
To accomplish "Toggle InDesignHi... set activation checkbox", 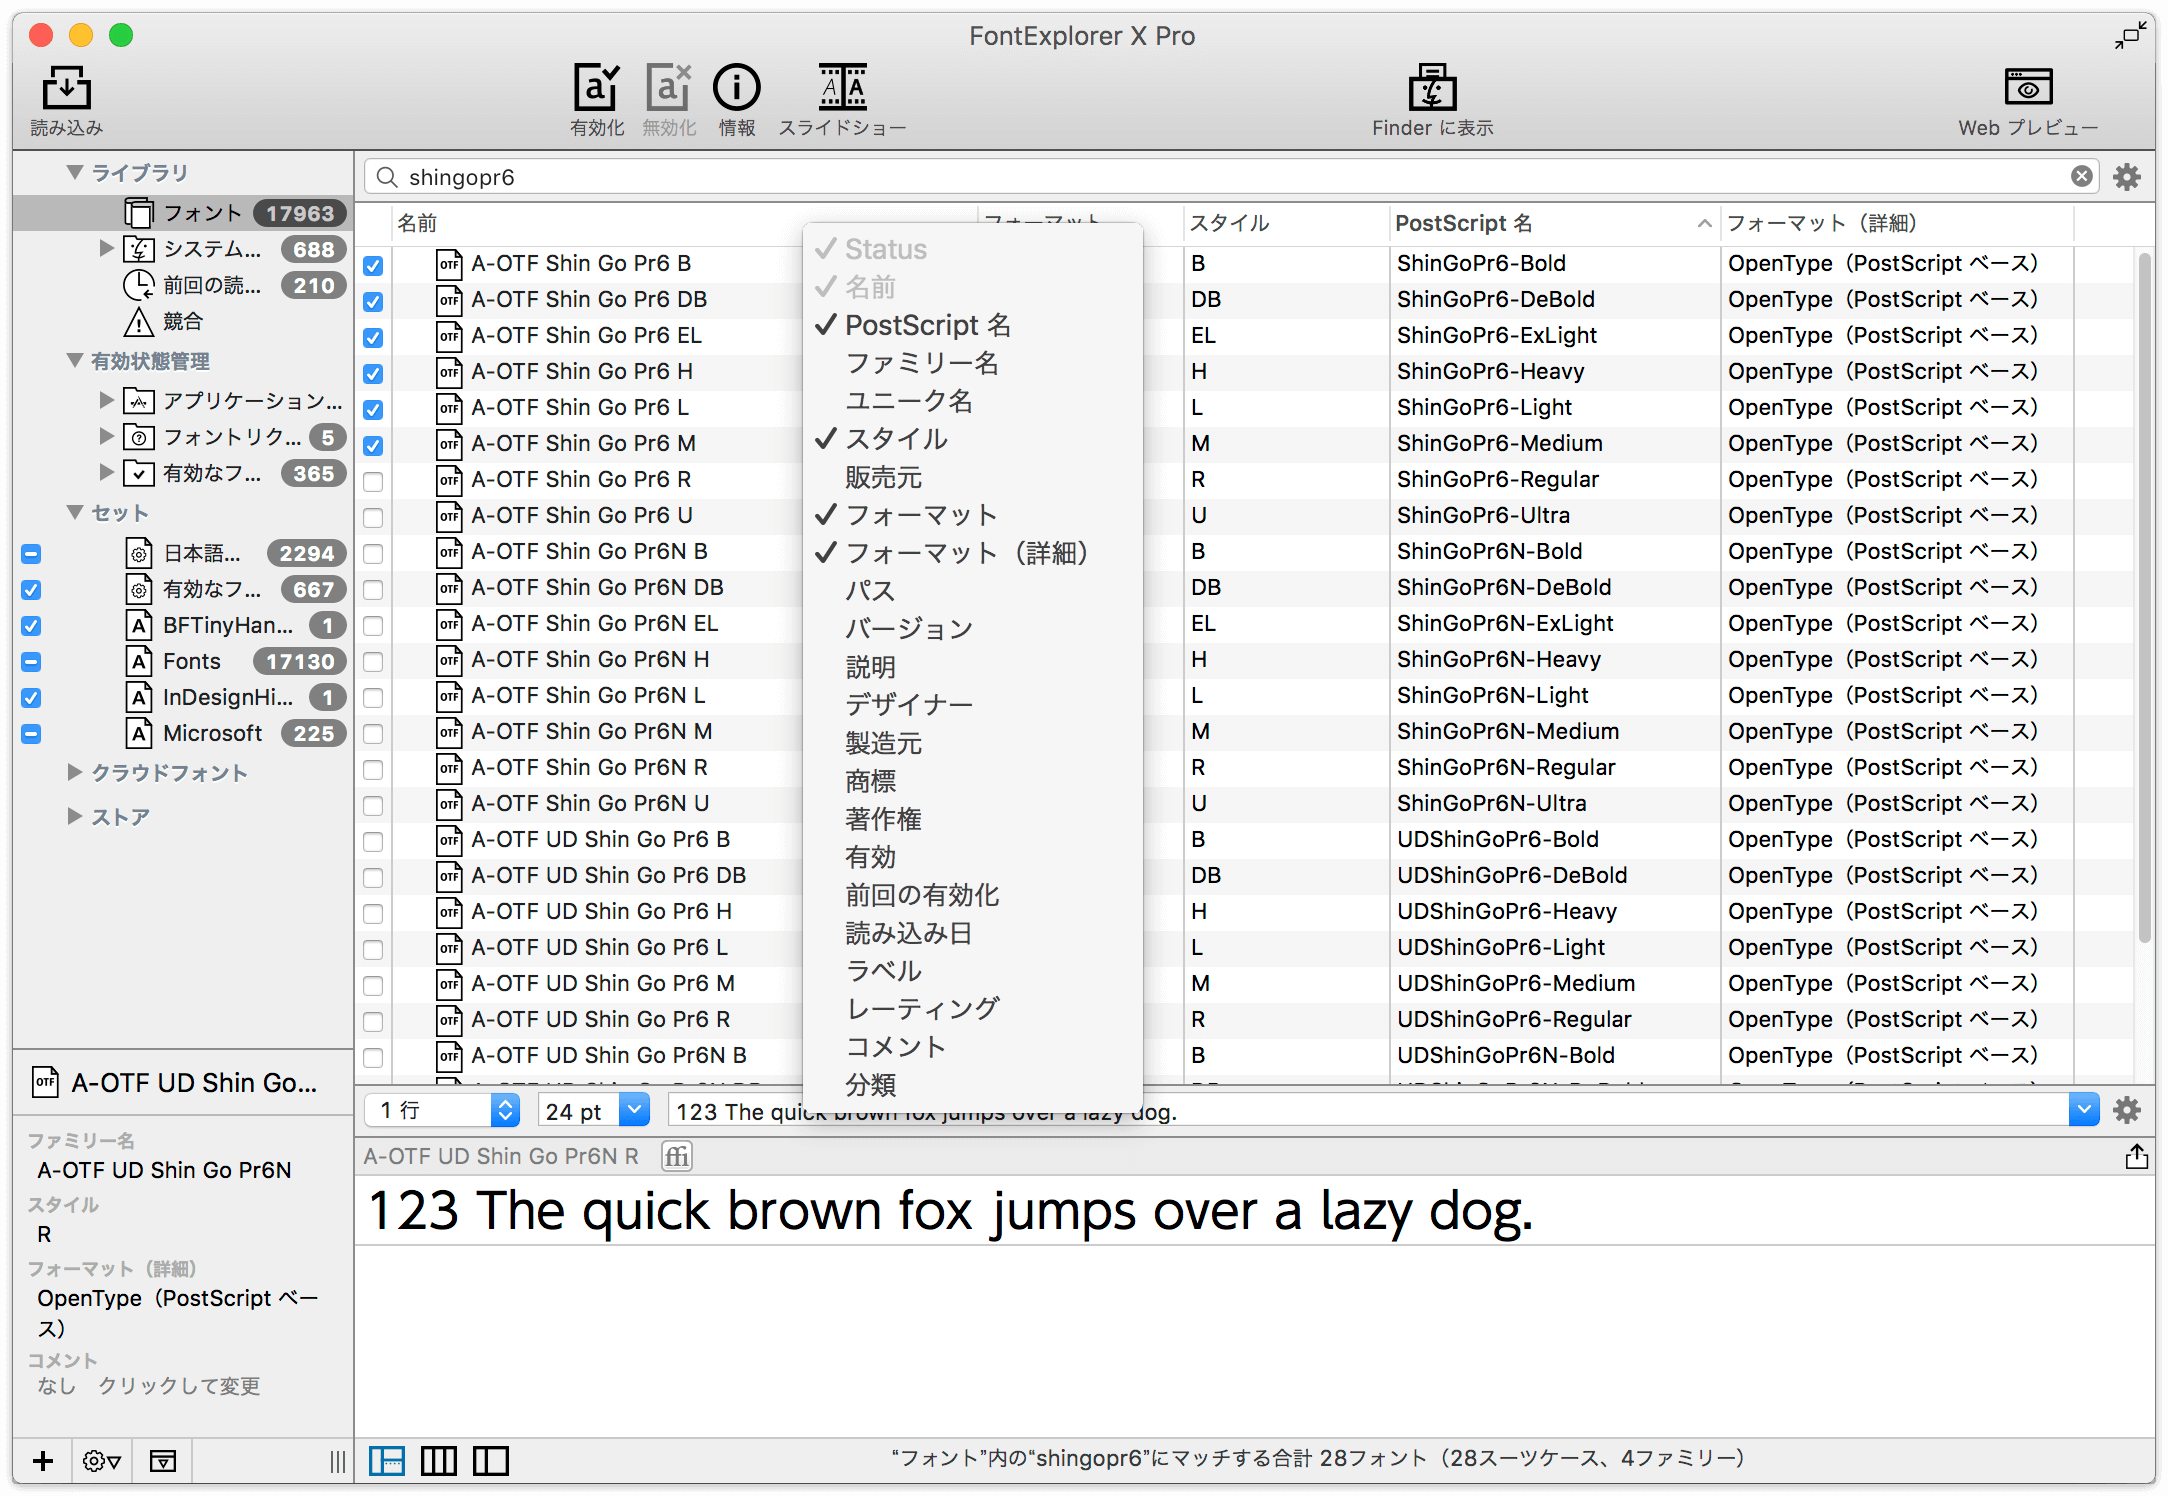I will tap(31, 697).
